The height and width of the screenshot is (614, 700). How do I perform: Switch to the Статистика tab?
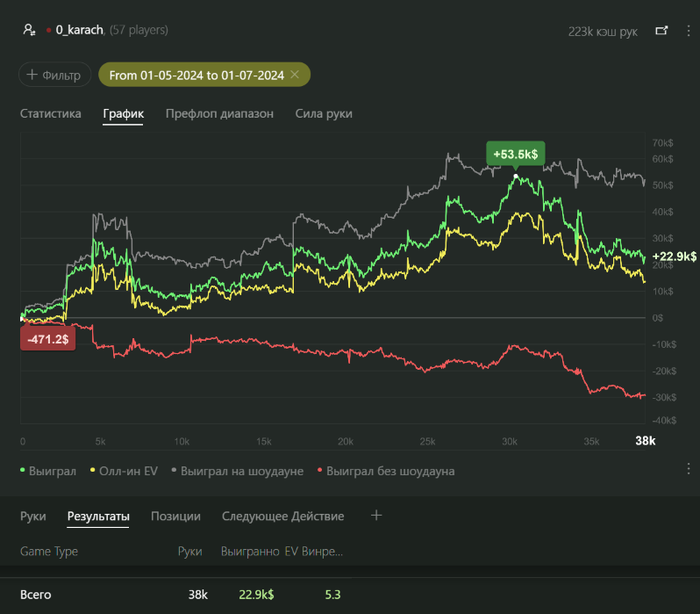[x=50, y=114]
